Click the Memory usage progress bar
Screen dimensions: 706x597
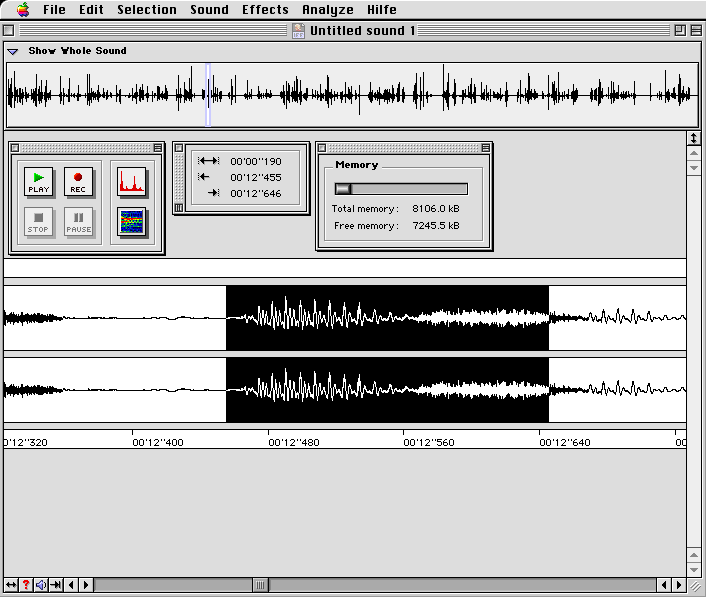tap(401, 189)
